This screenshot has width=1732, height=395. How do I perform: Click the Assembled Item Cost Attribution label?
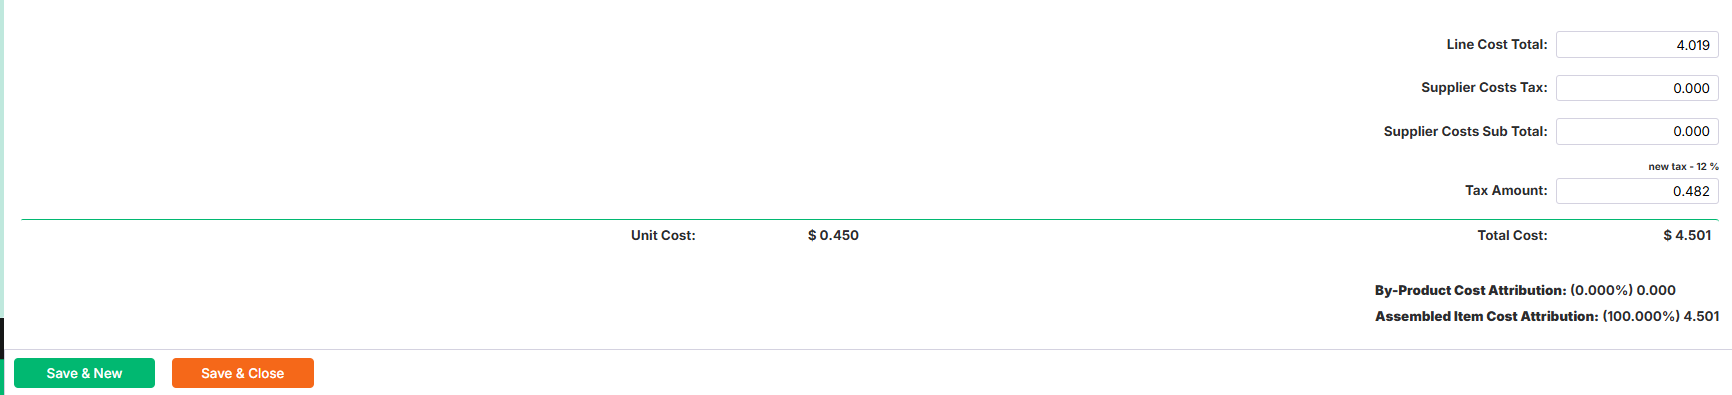pos(1486,316)
